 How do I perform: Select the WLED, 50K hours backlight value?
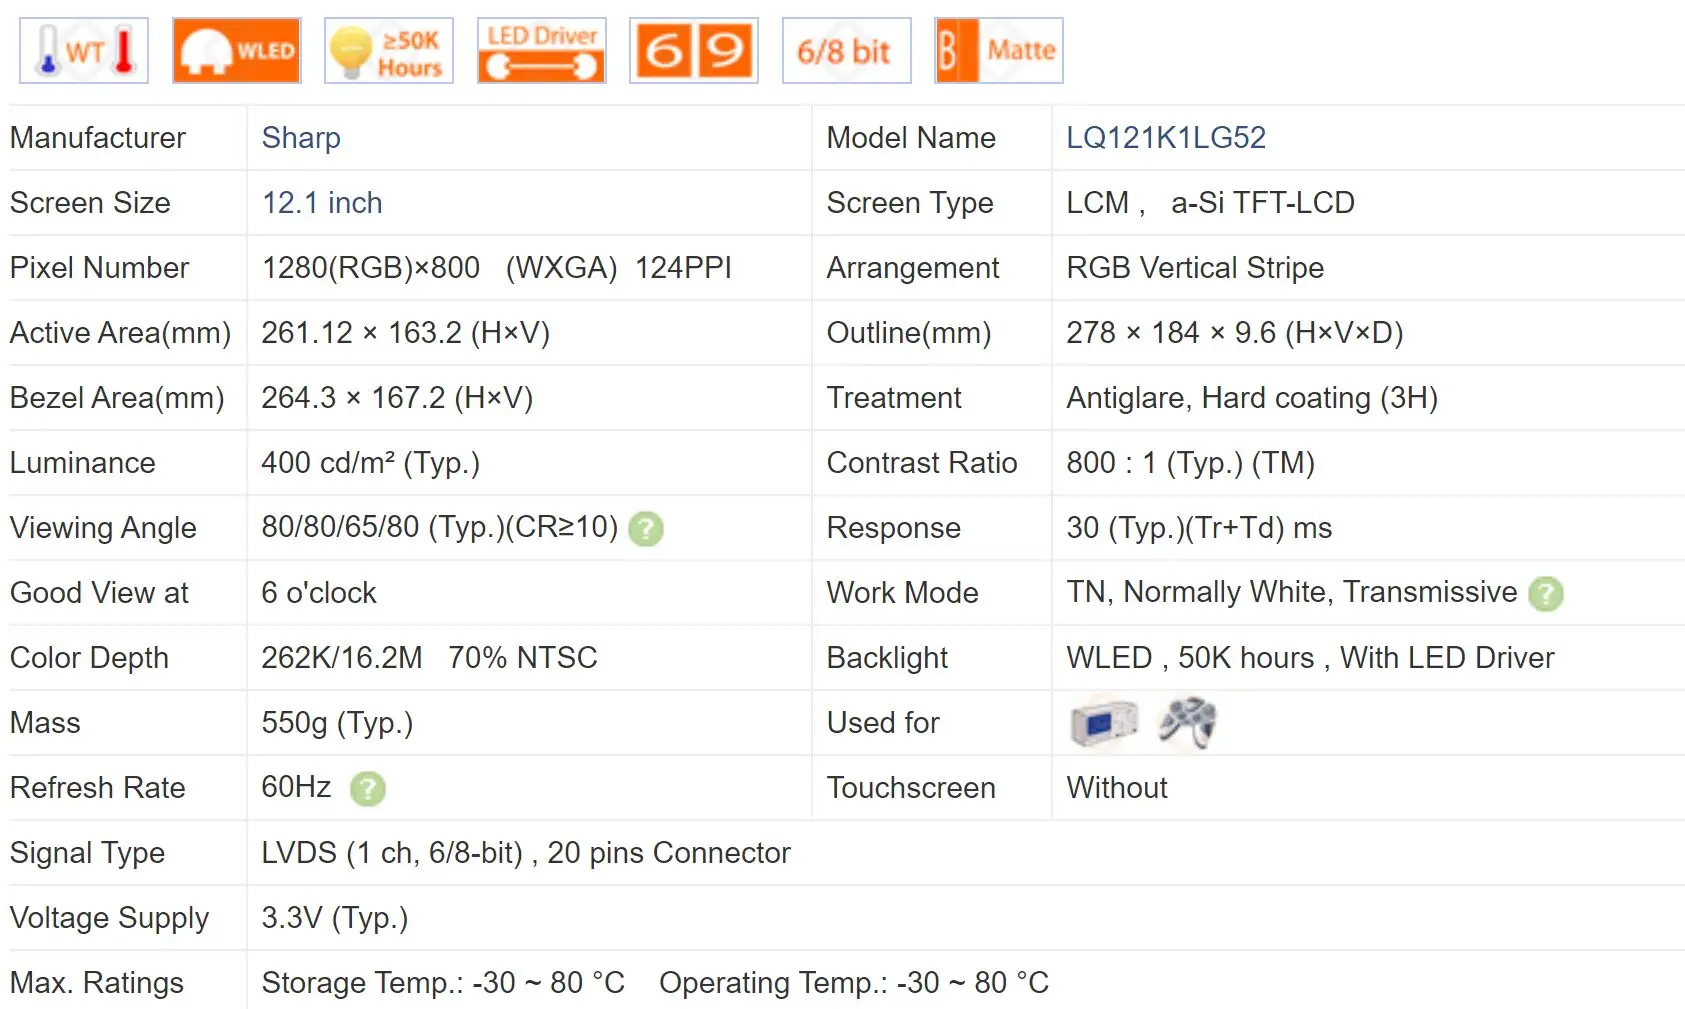coord(1311,658)
